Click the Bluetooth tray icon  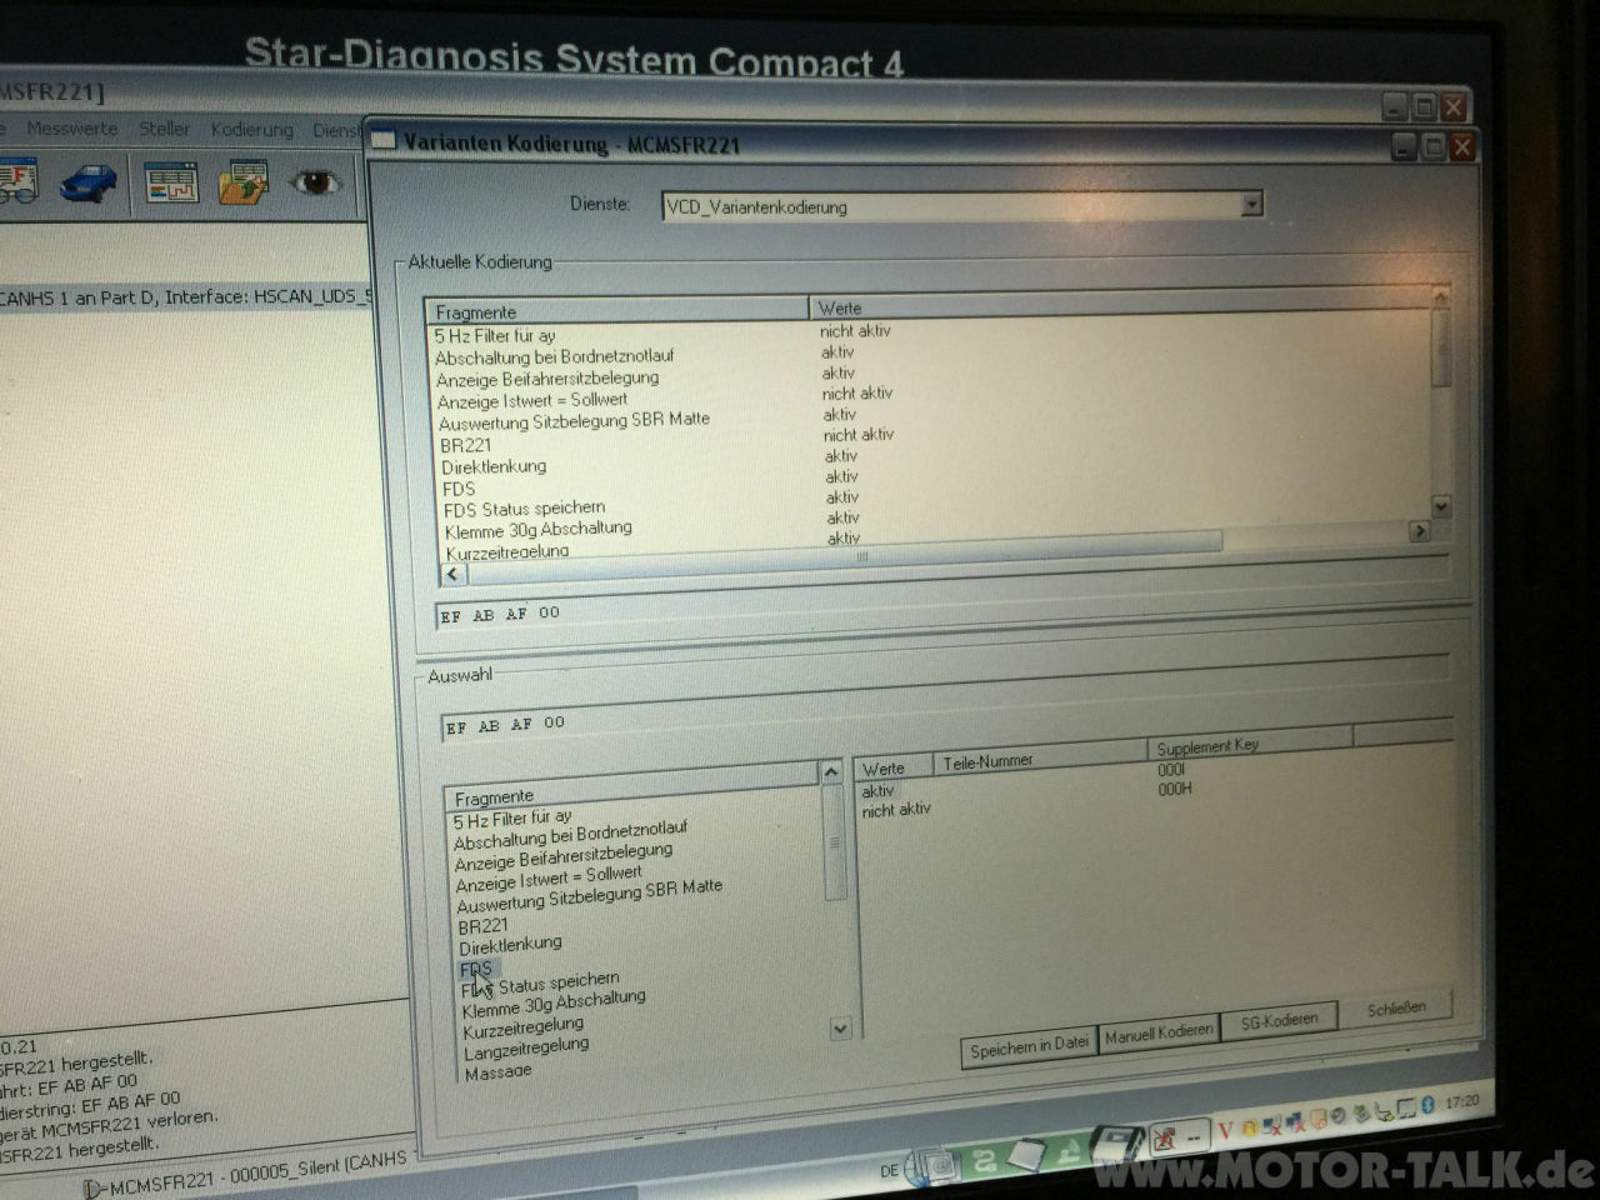point(1428,1105)
